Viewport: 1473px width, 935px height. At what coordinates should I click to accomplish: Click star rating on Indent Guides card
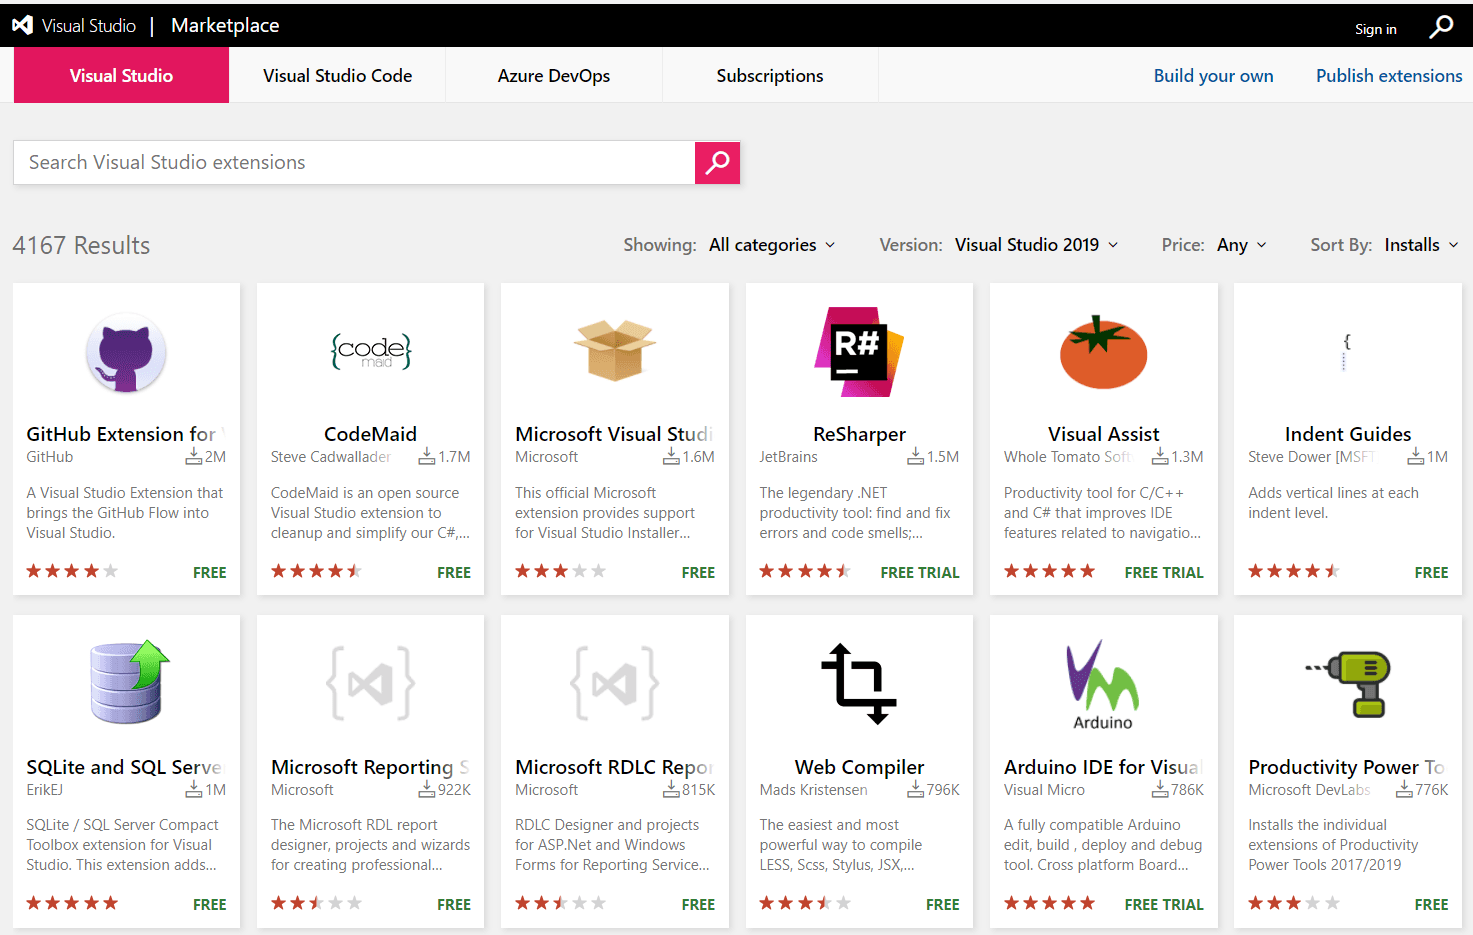[x=1294, y=571]
